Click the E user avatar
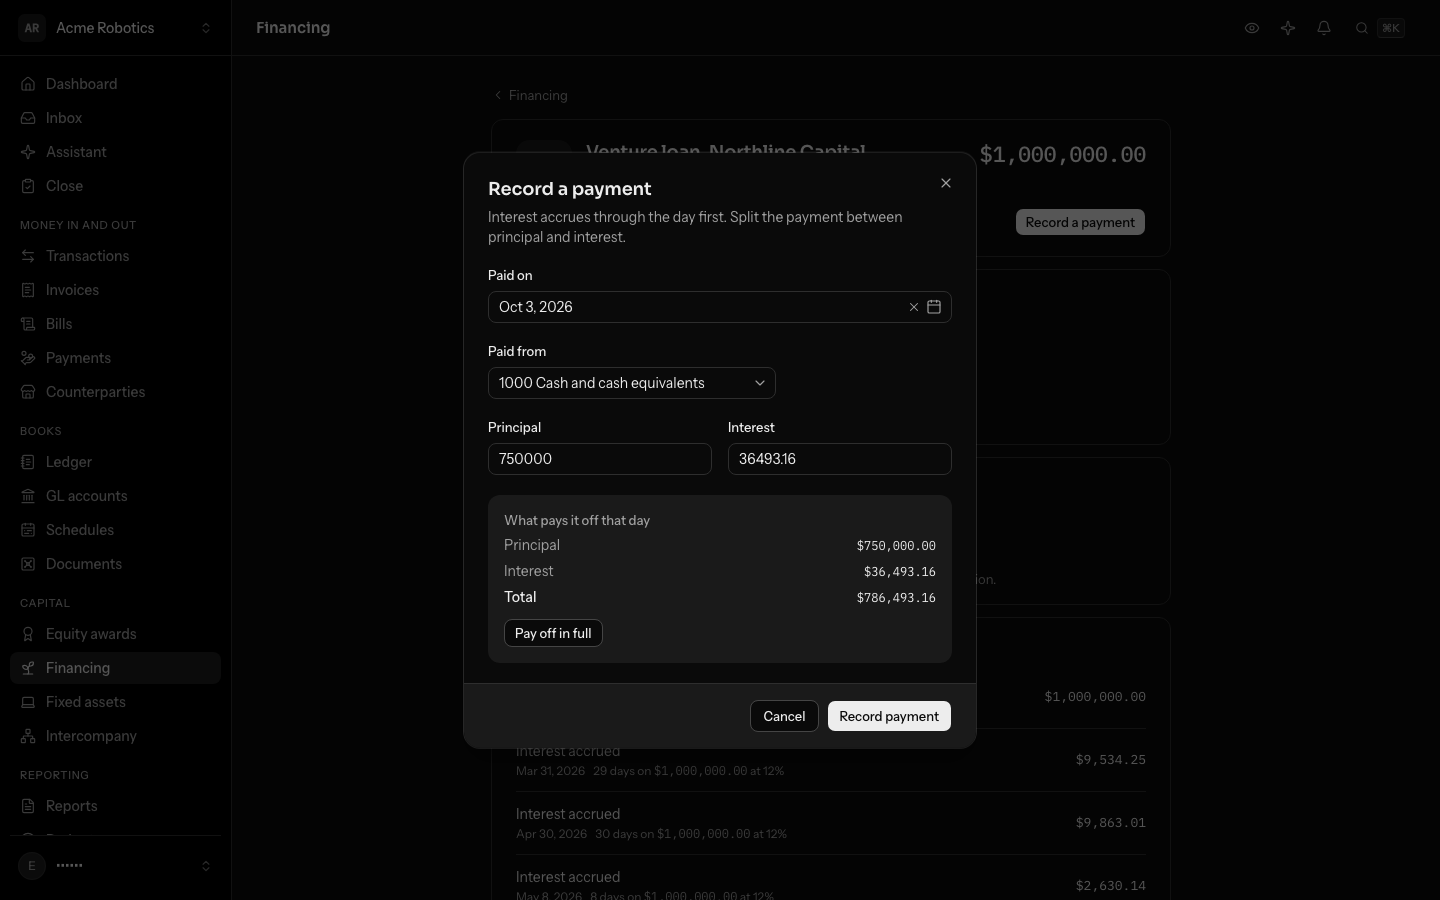 coord(32,866)
